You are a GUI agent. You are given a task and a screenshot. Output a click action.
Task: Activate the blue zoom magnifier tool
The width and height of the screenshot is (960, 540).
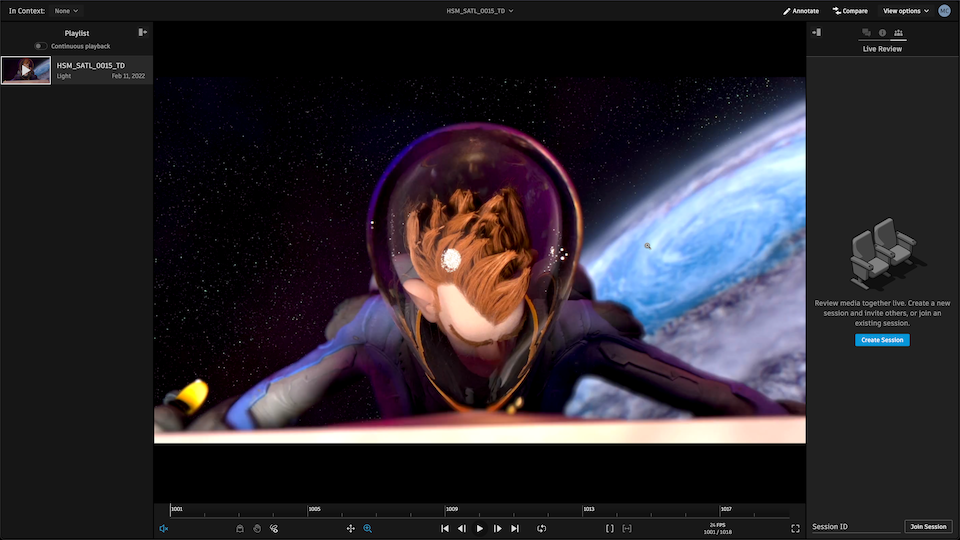367,528
